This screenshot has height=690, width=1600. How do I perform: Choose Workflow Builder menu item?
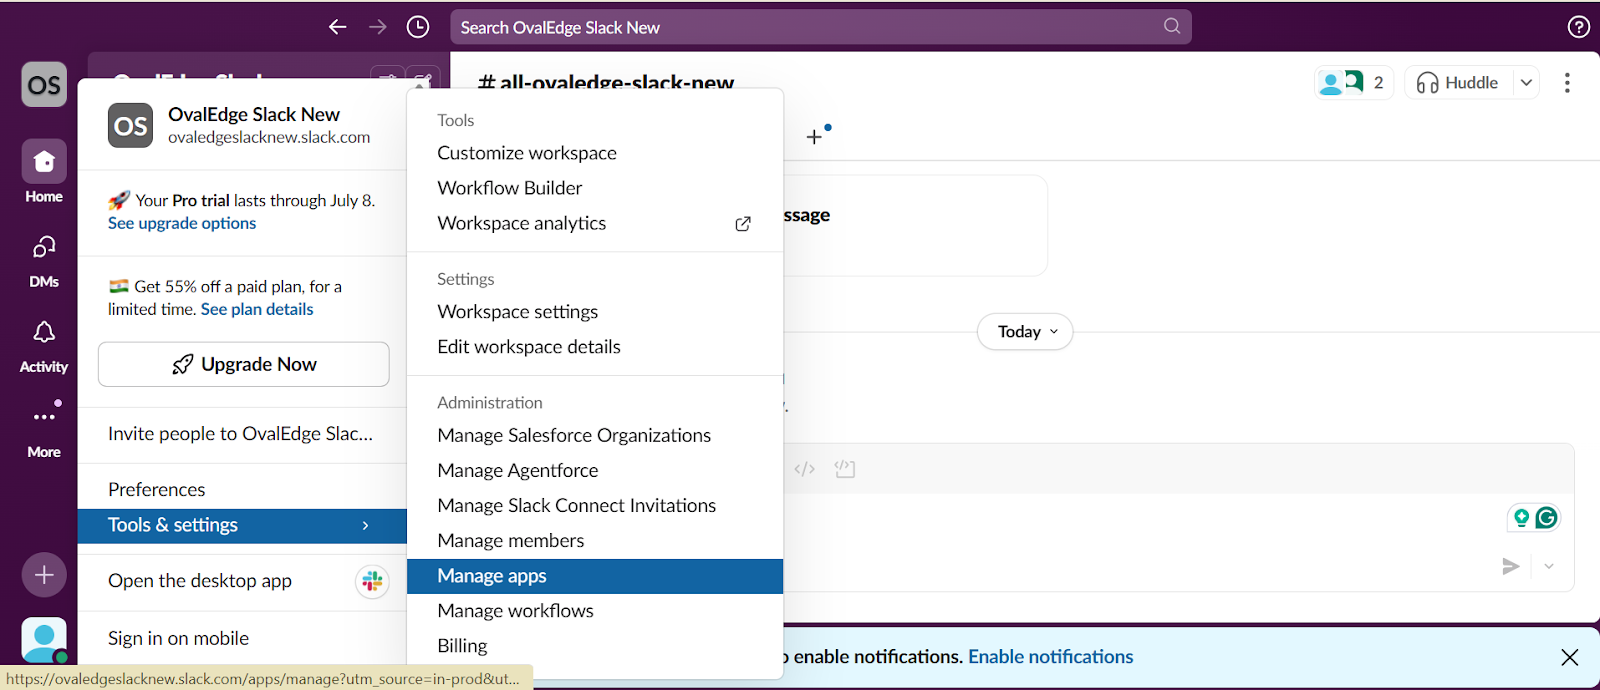[x=509, y=188]
